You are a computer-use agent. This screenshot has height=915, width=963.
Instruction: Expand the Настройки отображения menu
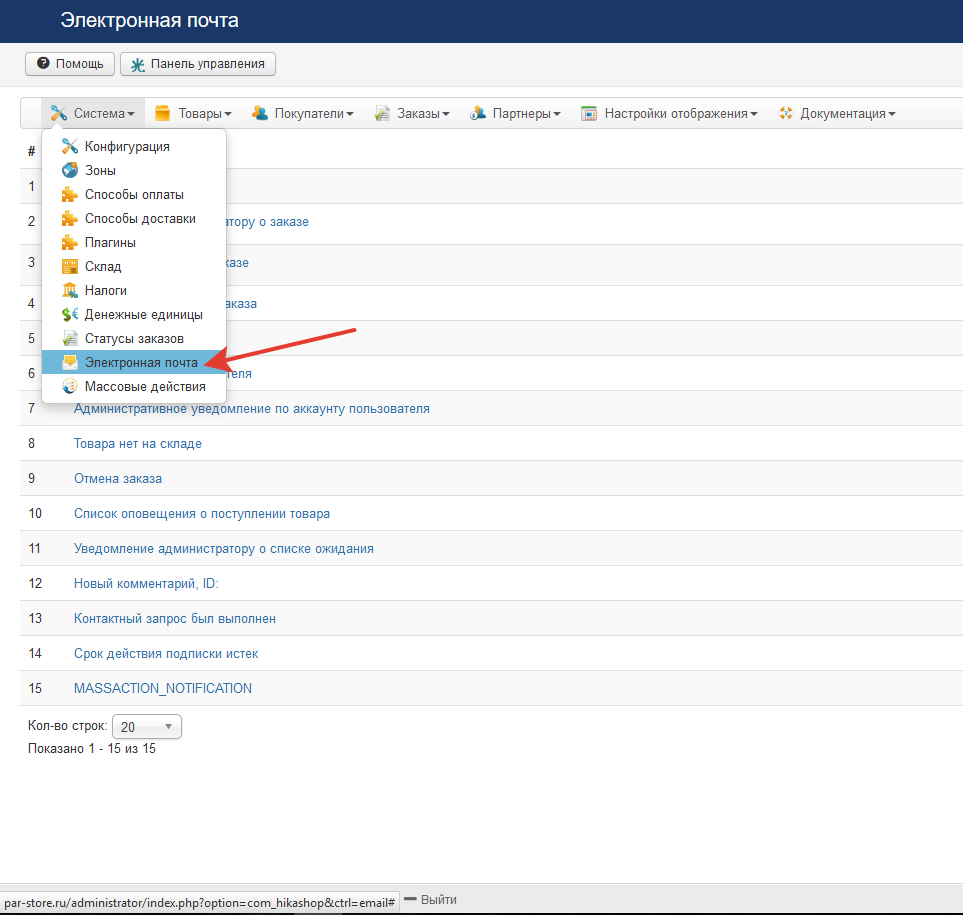pyautogui.click(x=669, y=114)
